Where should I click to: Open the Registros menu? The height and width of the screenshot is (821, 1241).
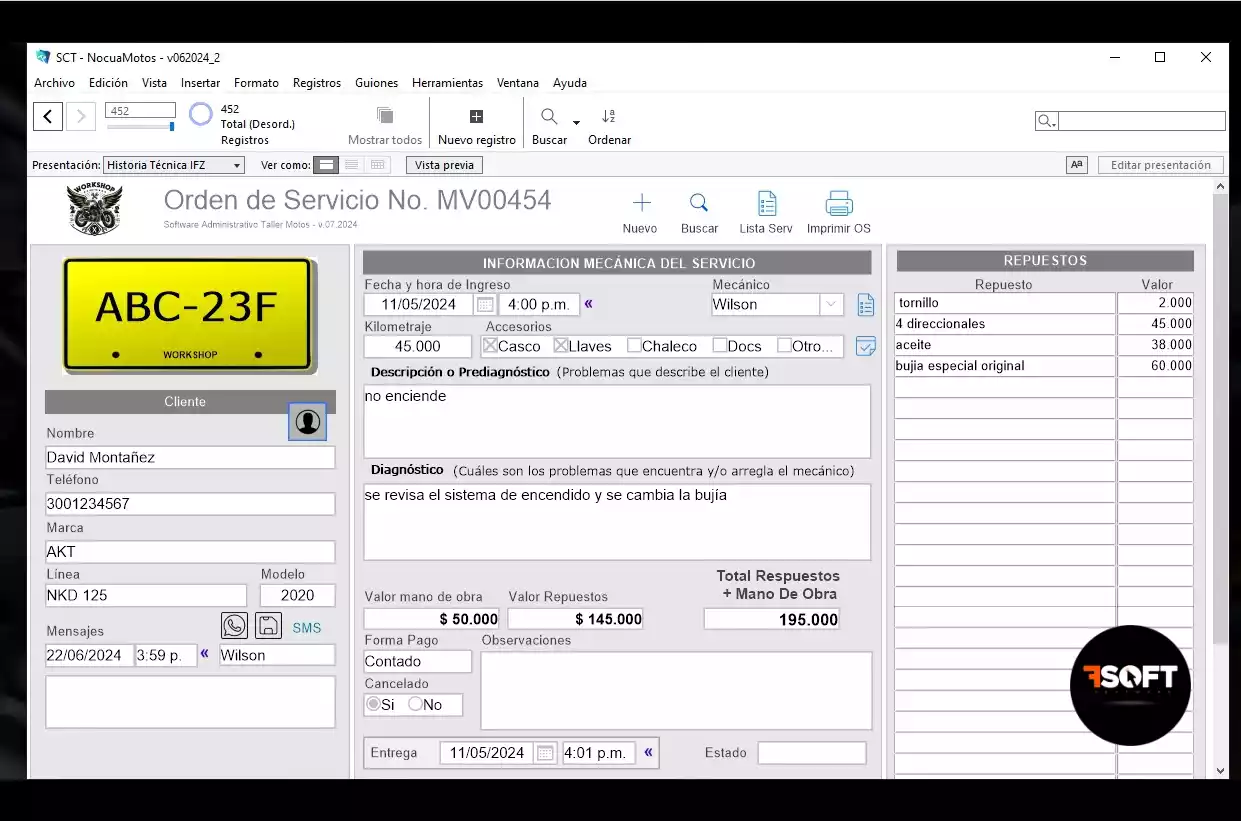pos(316,83)
